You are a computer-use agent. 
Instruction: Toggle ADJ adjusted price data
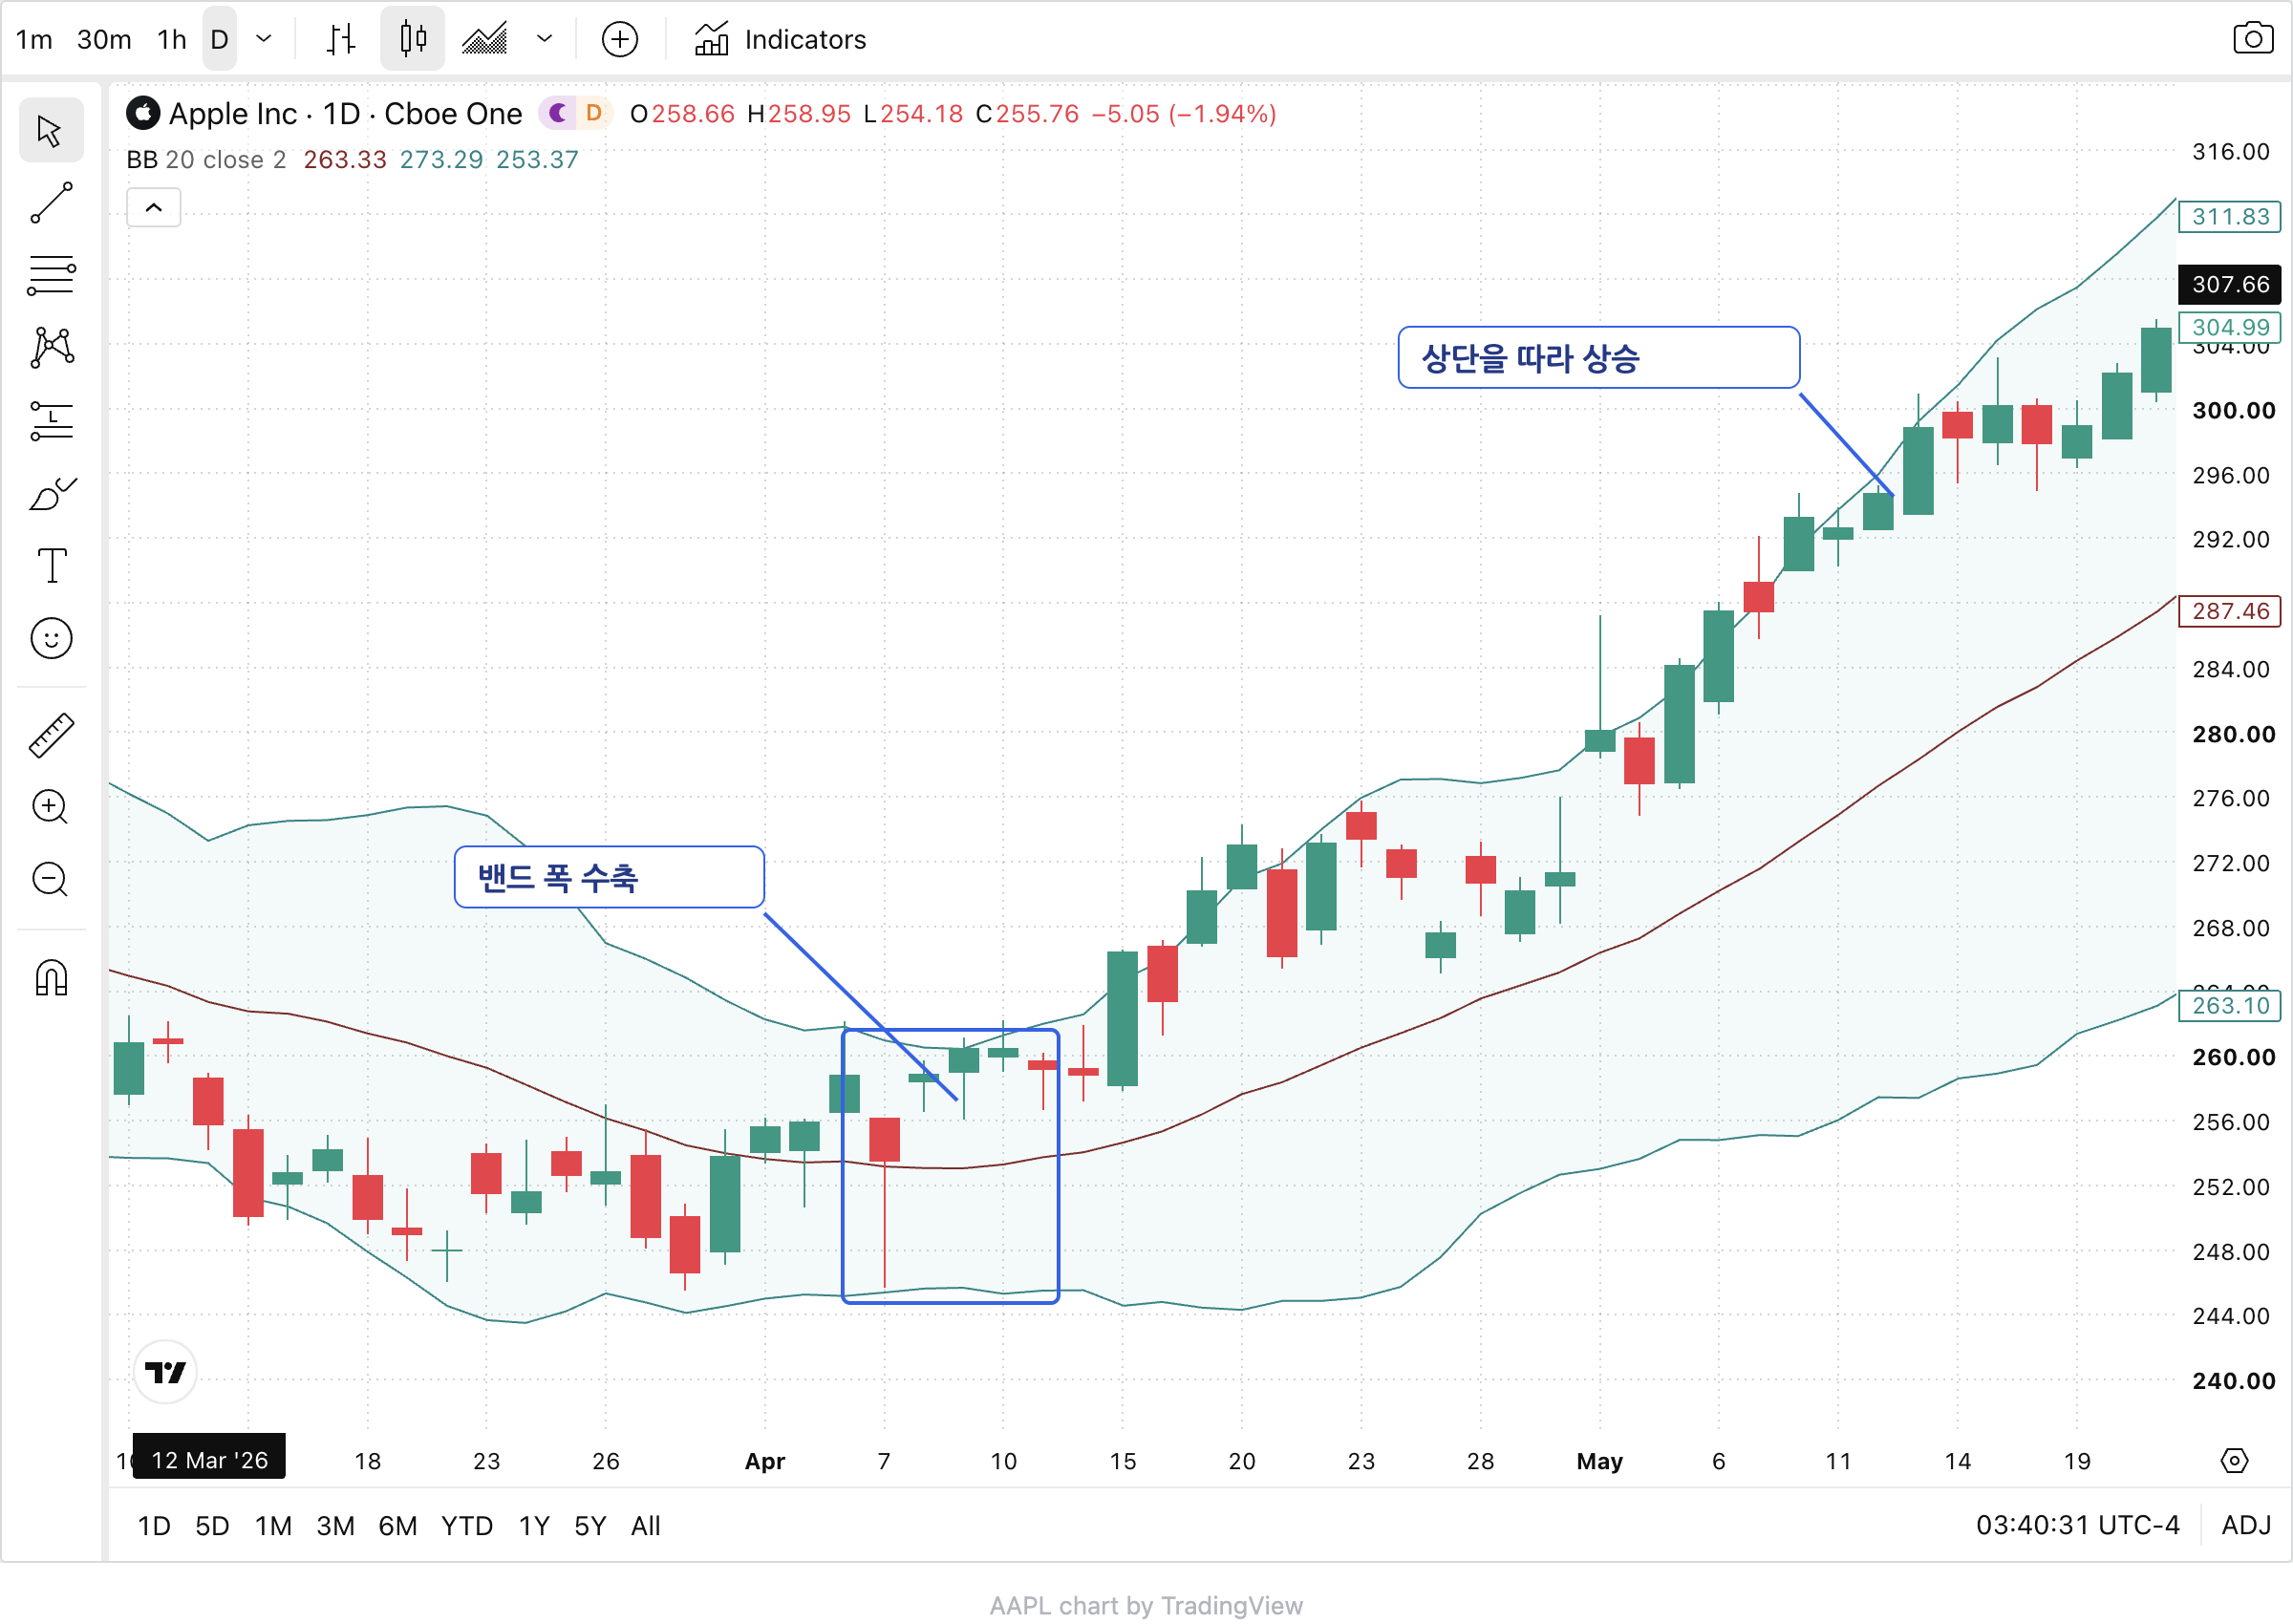2246,1526
